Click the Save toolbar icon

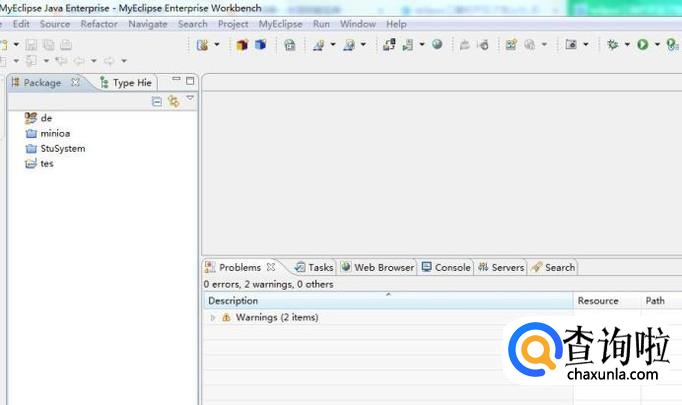pos(31,45)
